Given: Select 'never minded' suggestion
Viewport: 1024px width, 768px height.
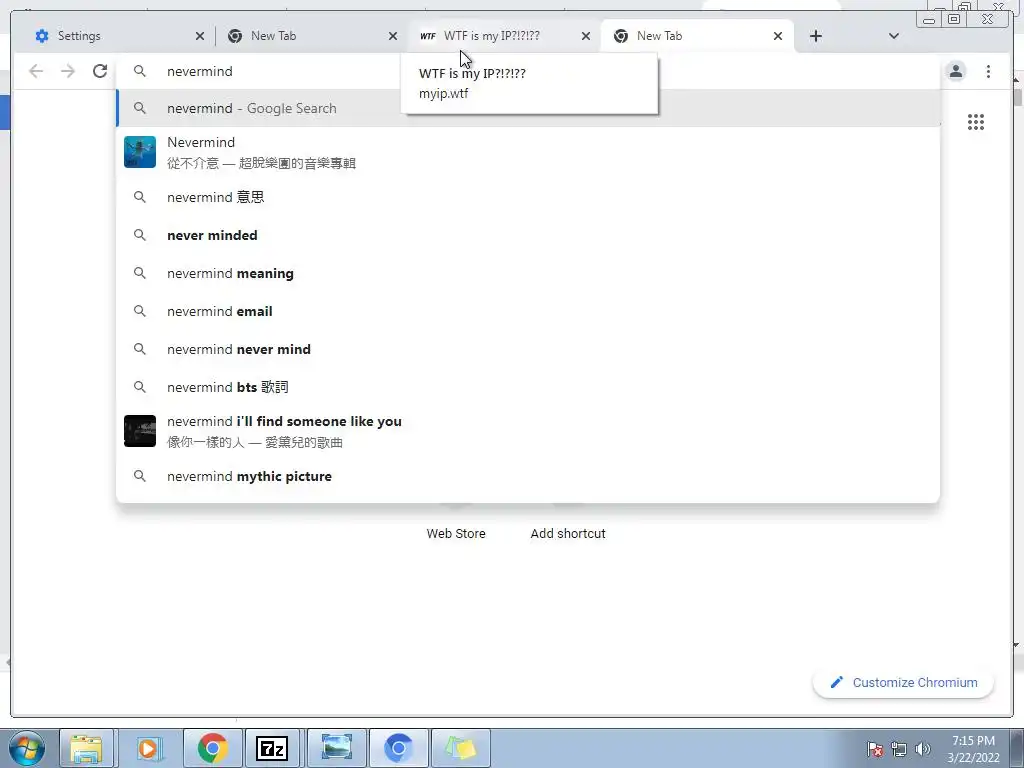Looking at the screenshot, I should [528, 235].
